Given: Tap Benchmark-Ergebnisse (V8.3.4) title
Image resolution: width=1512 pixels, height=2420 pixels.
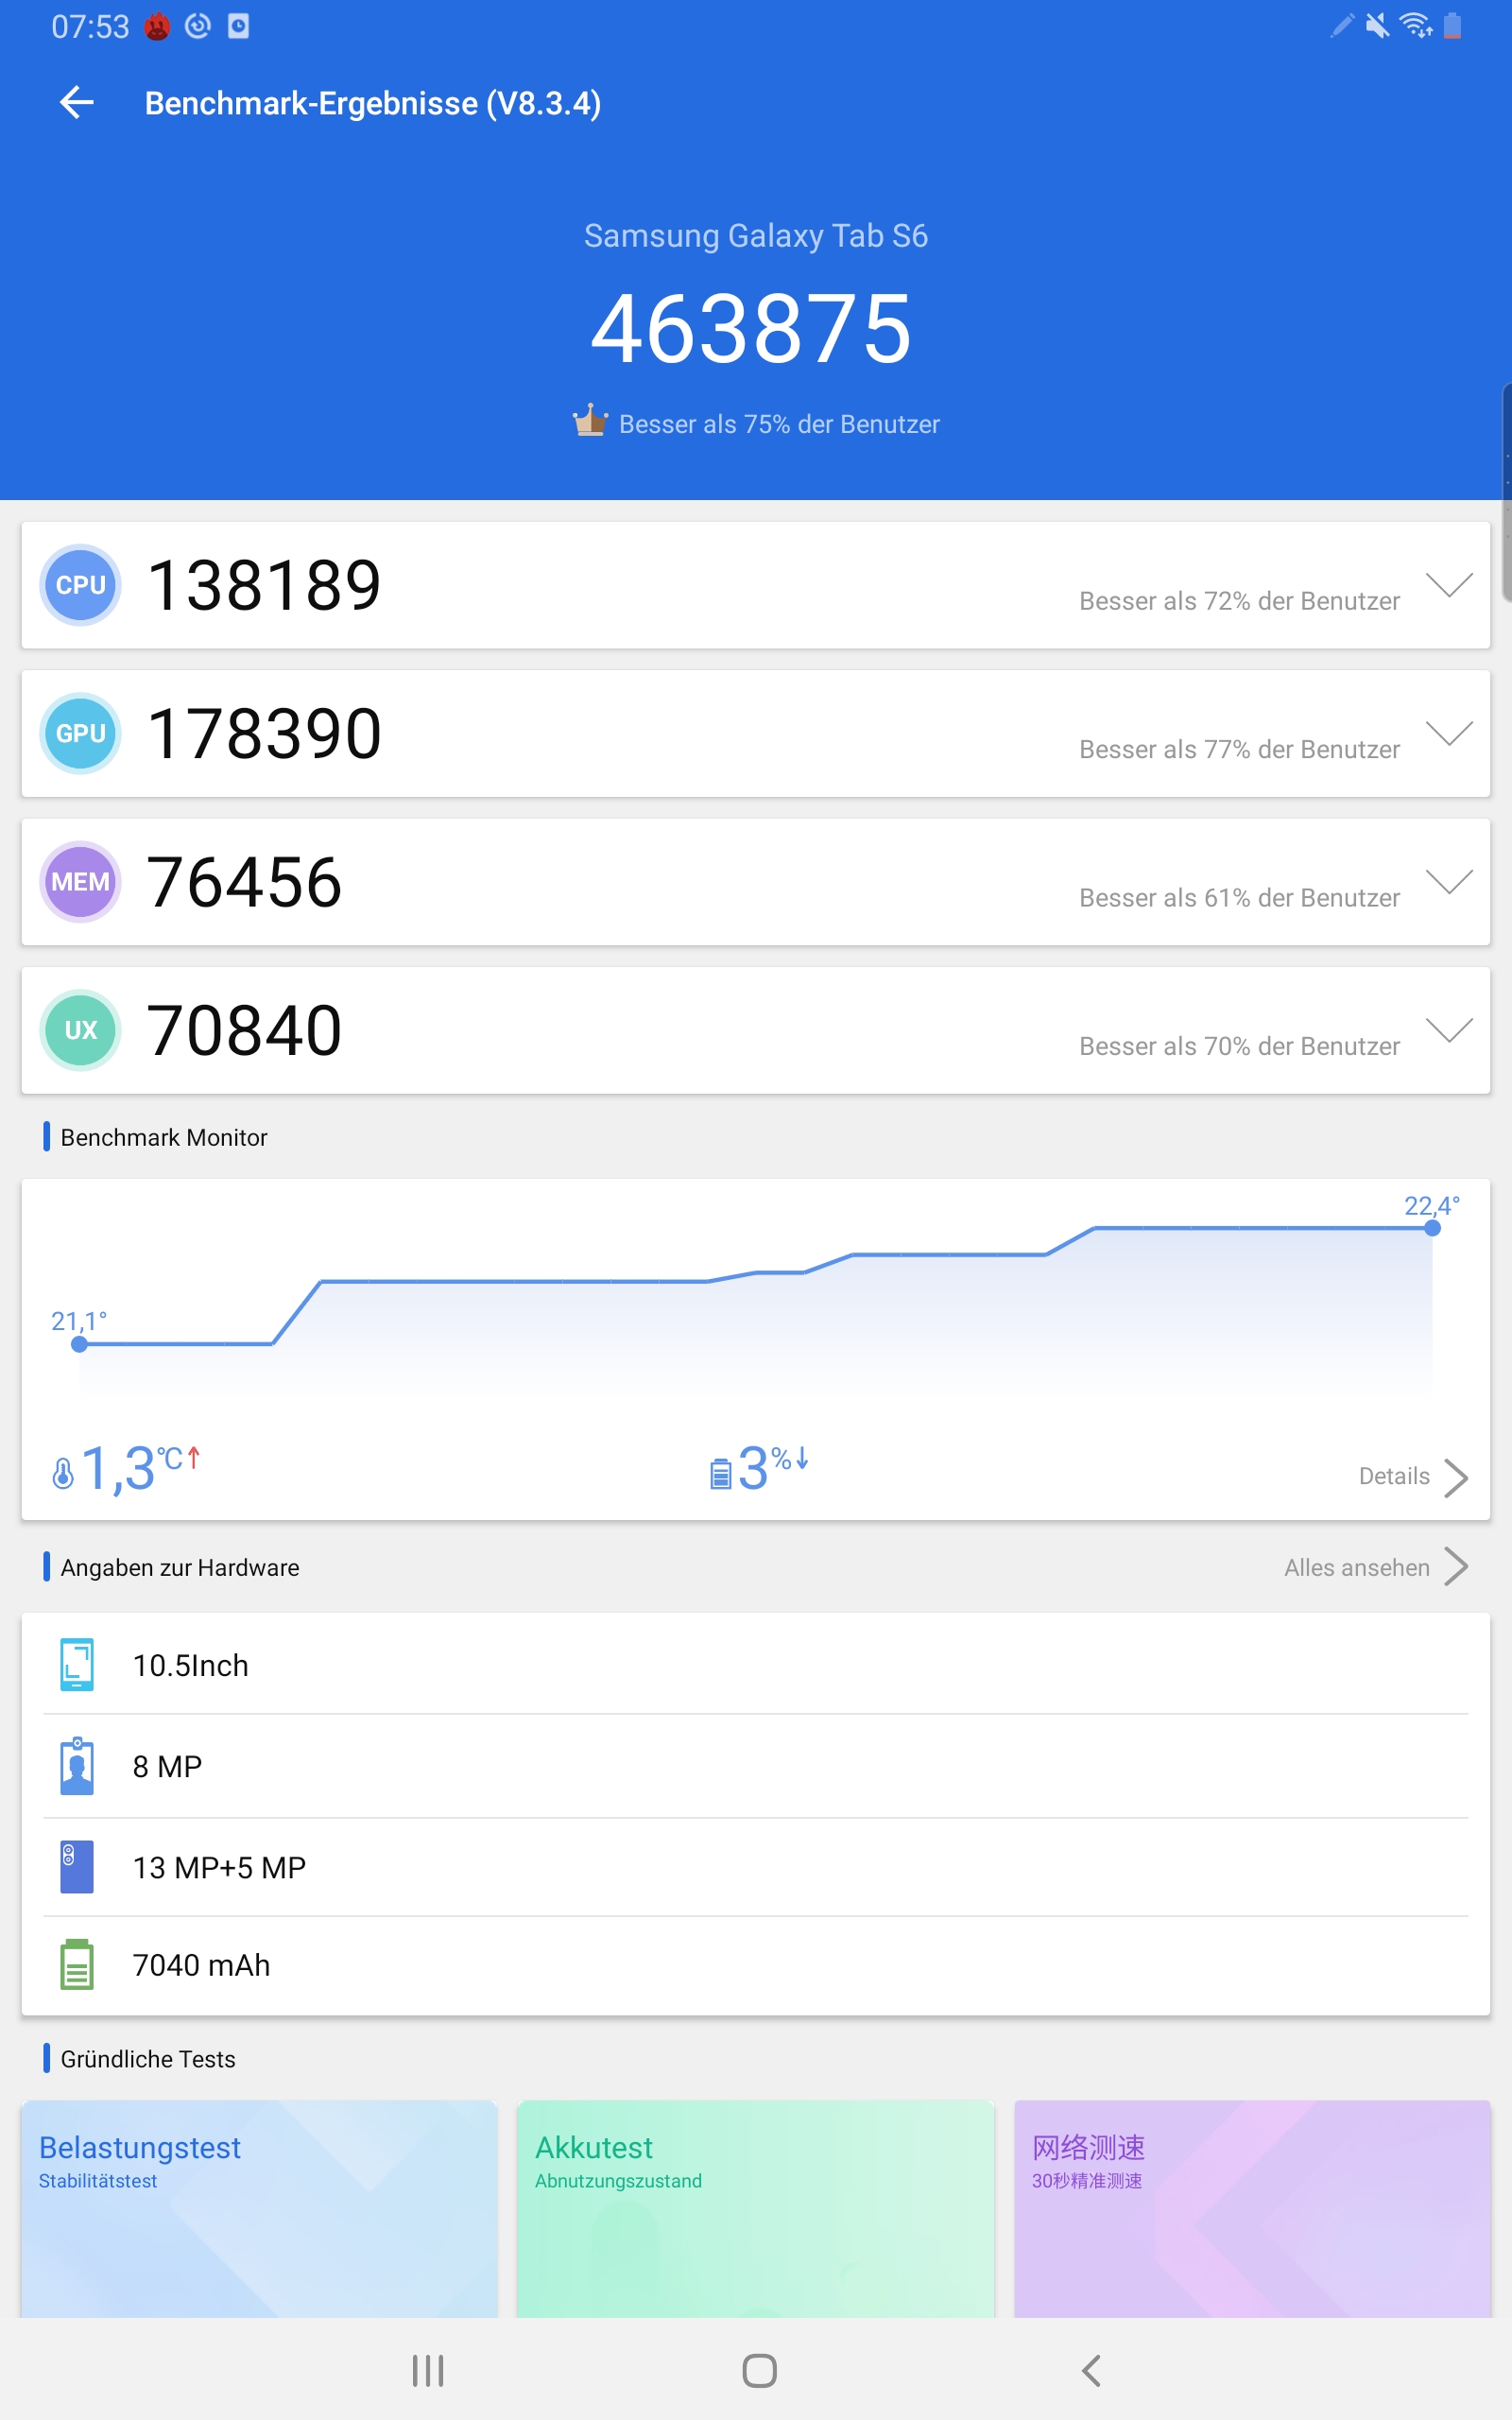Looking at the screenshot, I should [373, 103].
